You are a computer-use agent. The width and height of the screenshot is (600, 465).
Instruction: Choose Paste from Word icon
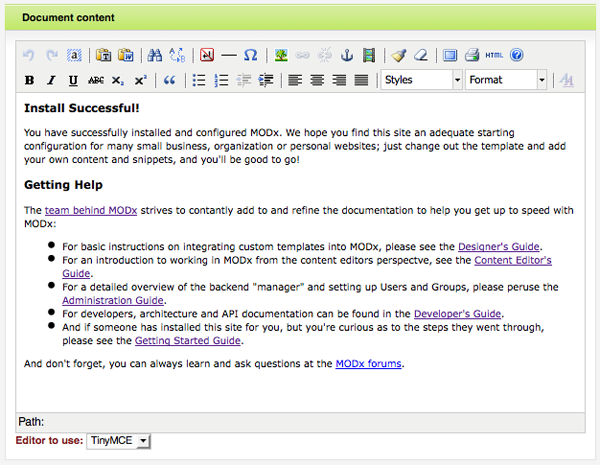[126, 55]
